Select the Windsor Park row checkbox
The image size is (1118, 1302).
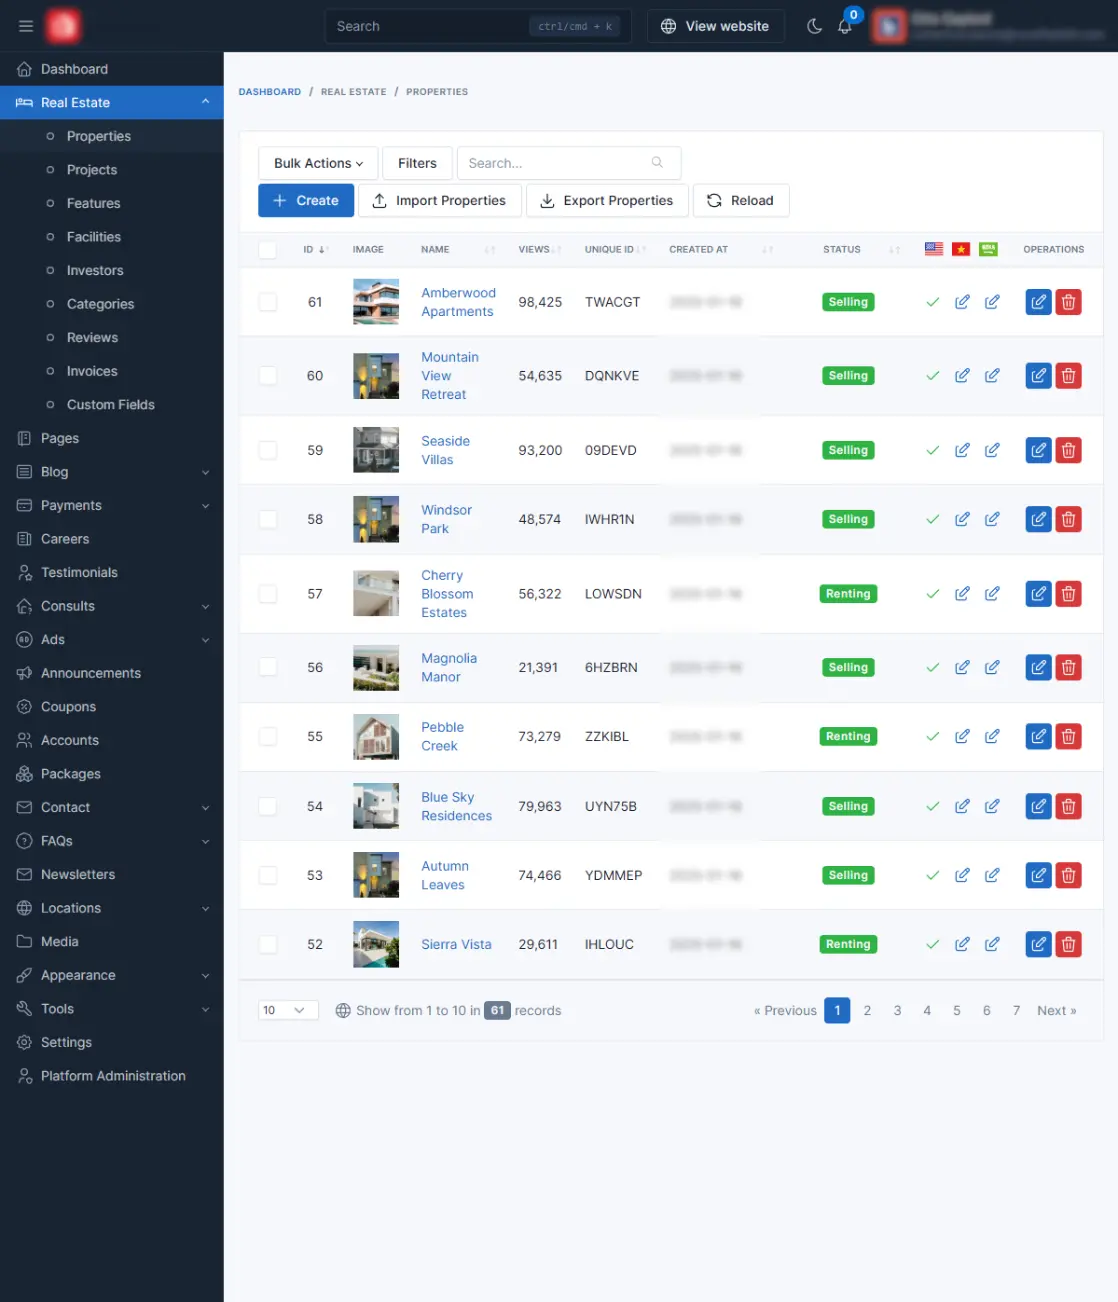[x=268, y=519]
